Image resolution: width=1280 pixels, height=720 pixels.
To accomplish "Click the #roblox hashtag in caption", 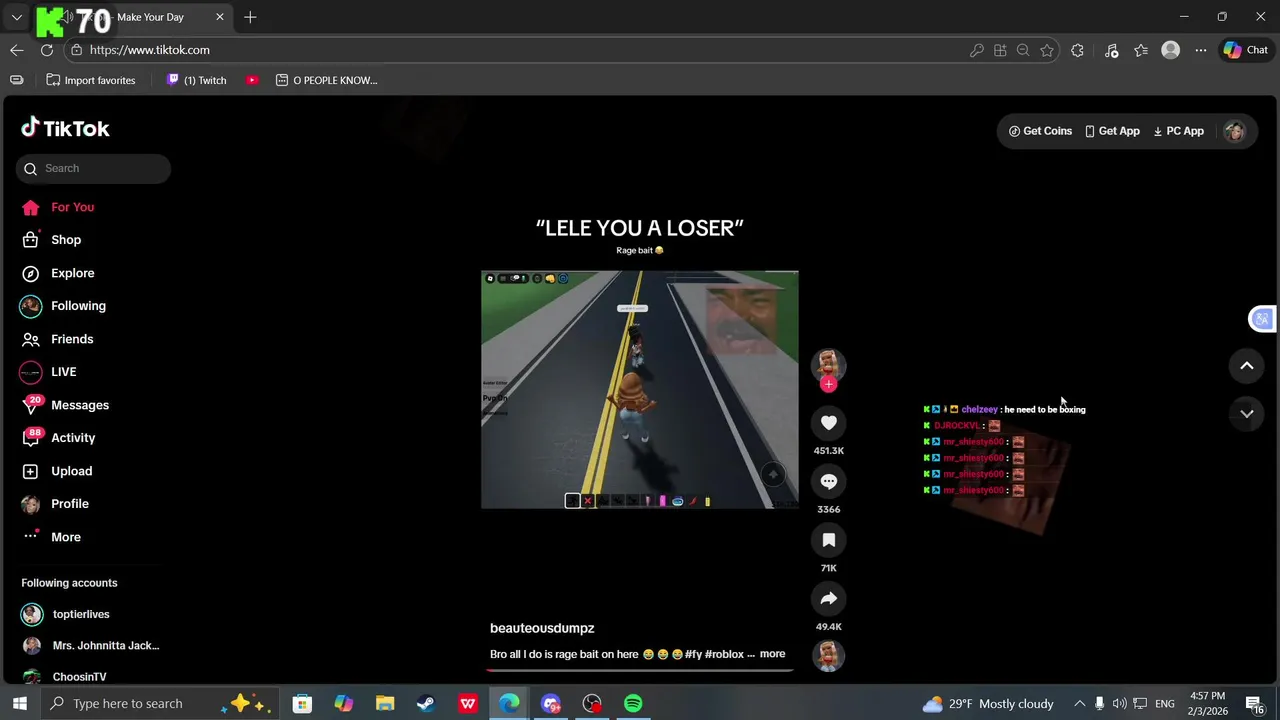I will 724,654.
